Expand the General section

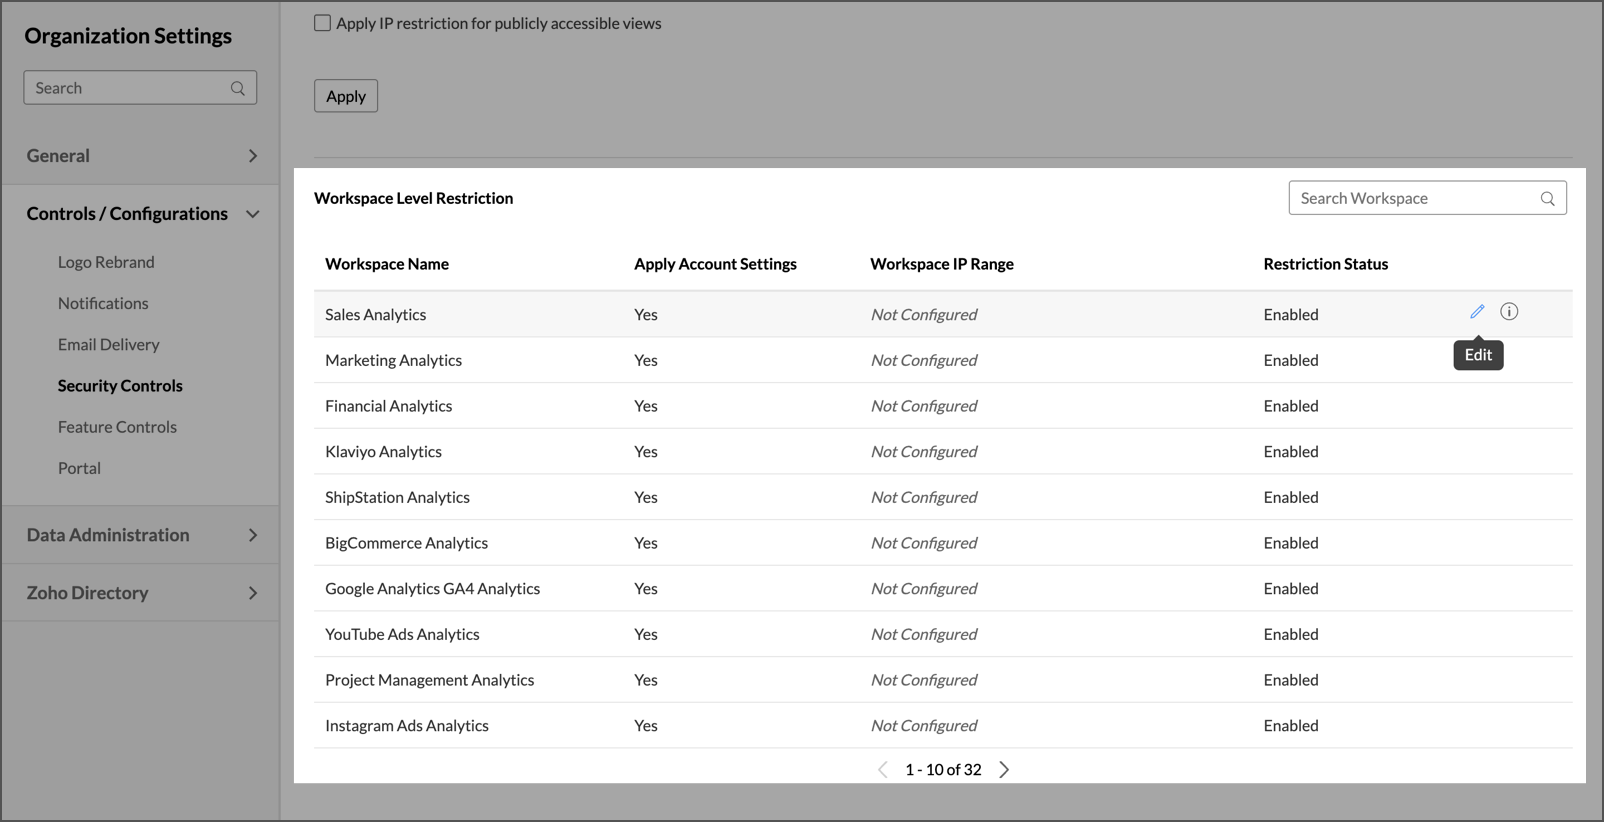(x=140, y=156)
